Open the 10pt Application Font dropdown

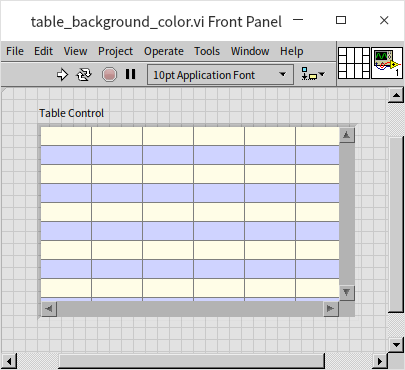tap(220, 75)
